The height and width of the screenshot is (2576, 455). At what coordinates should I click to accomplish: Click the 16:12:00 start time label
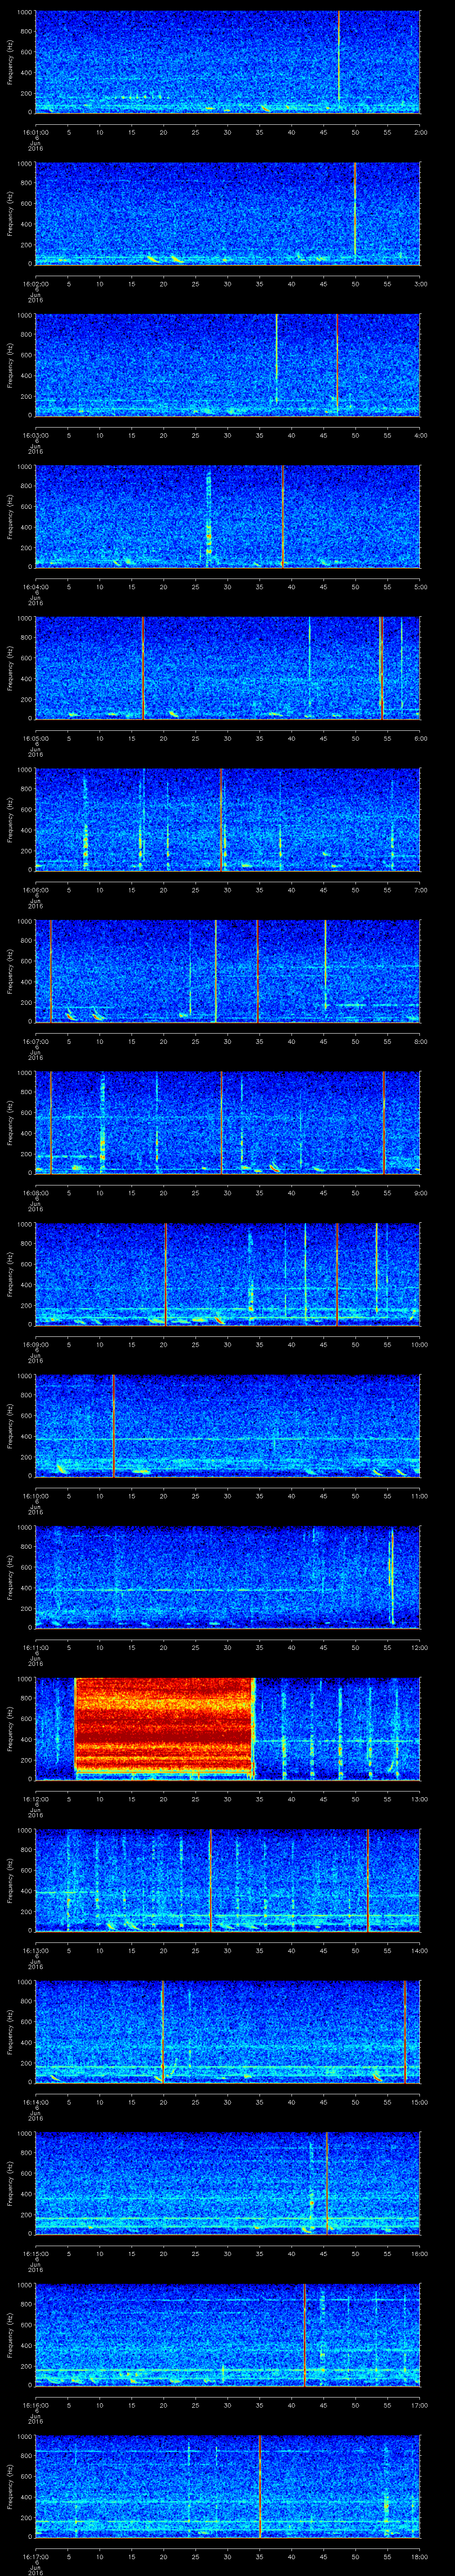(x=35, y=1798)
